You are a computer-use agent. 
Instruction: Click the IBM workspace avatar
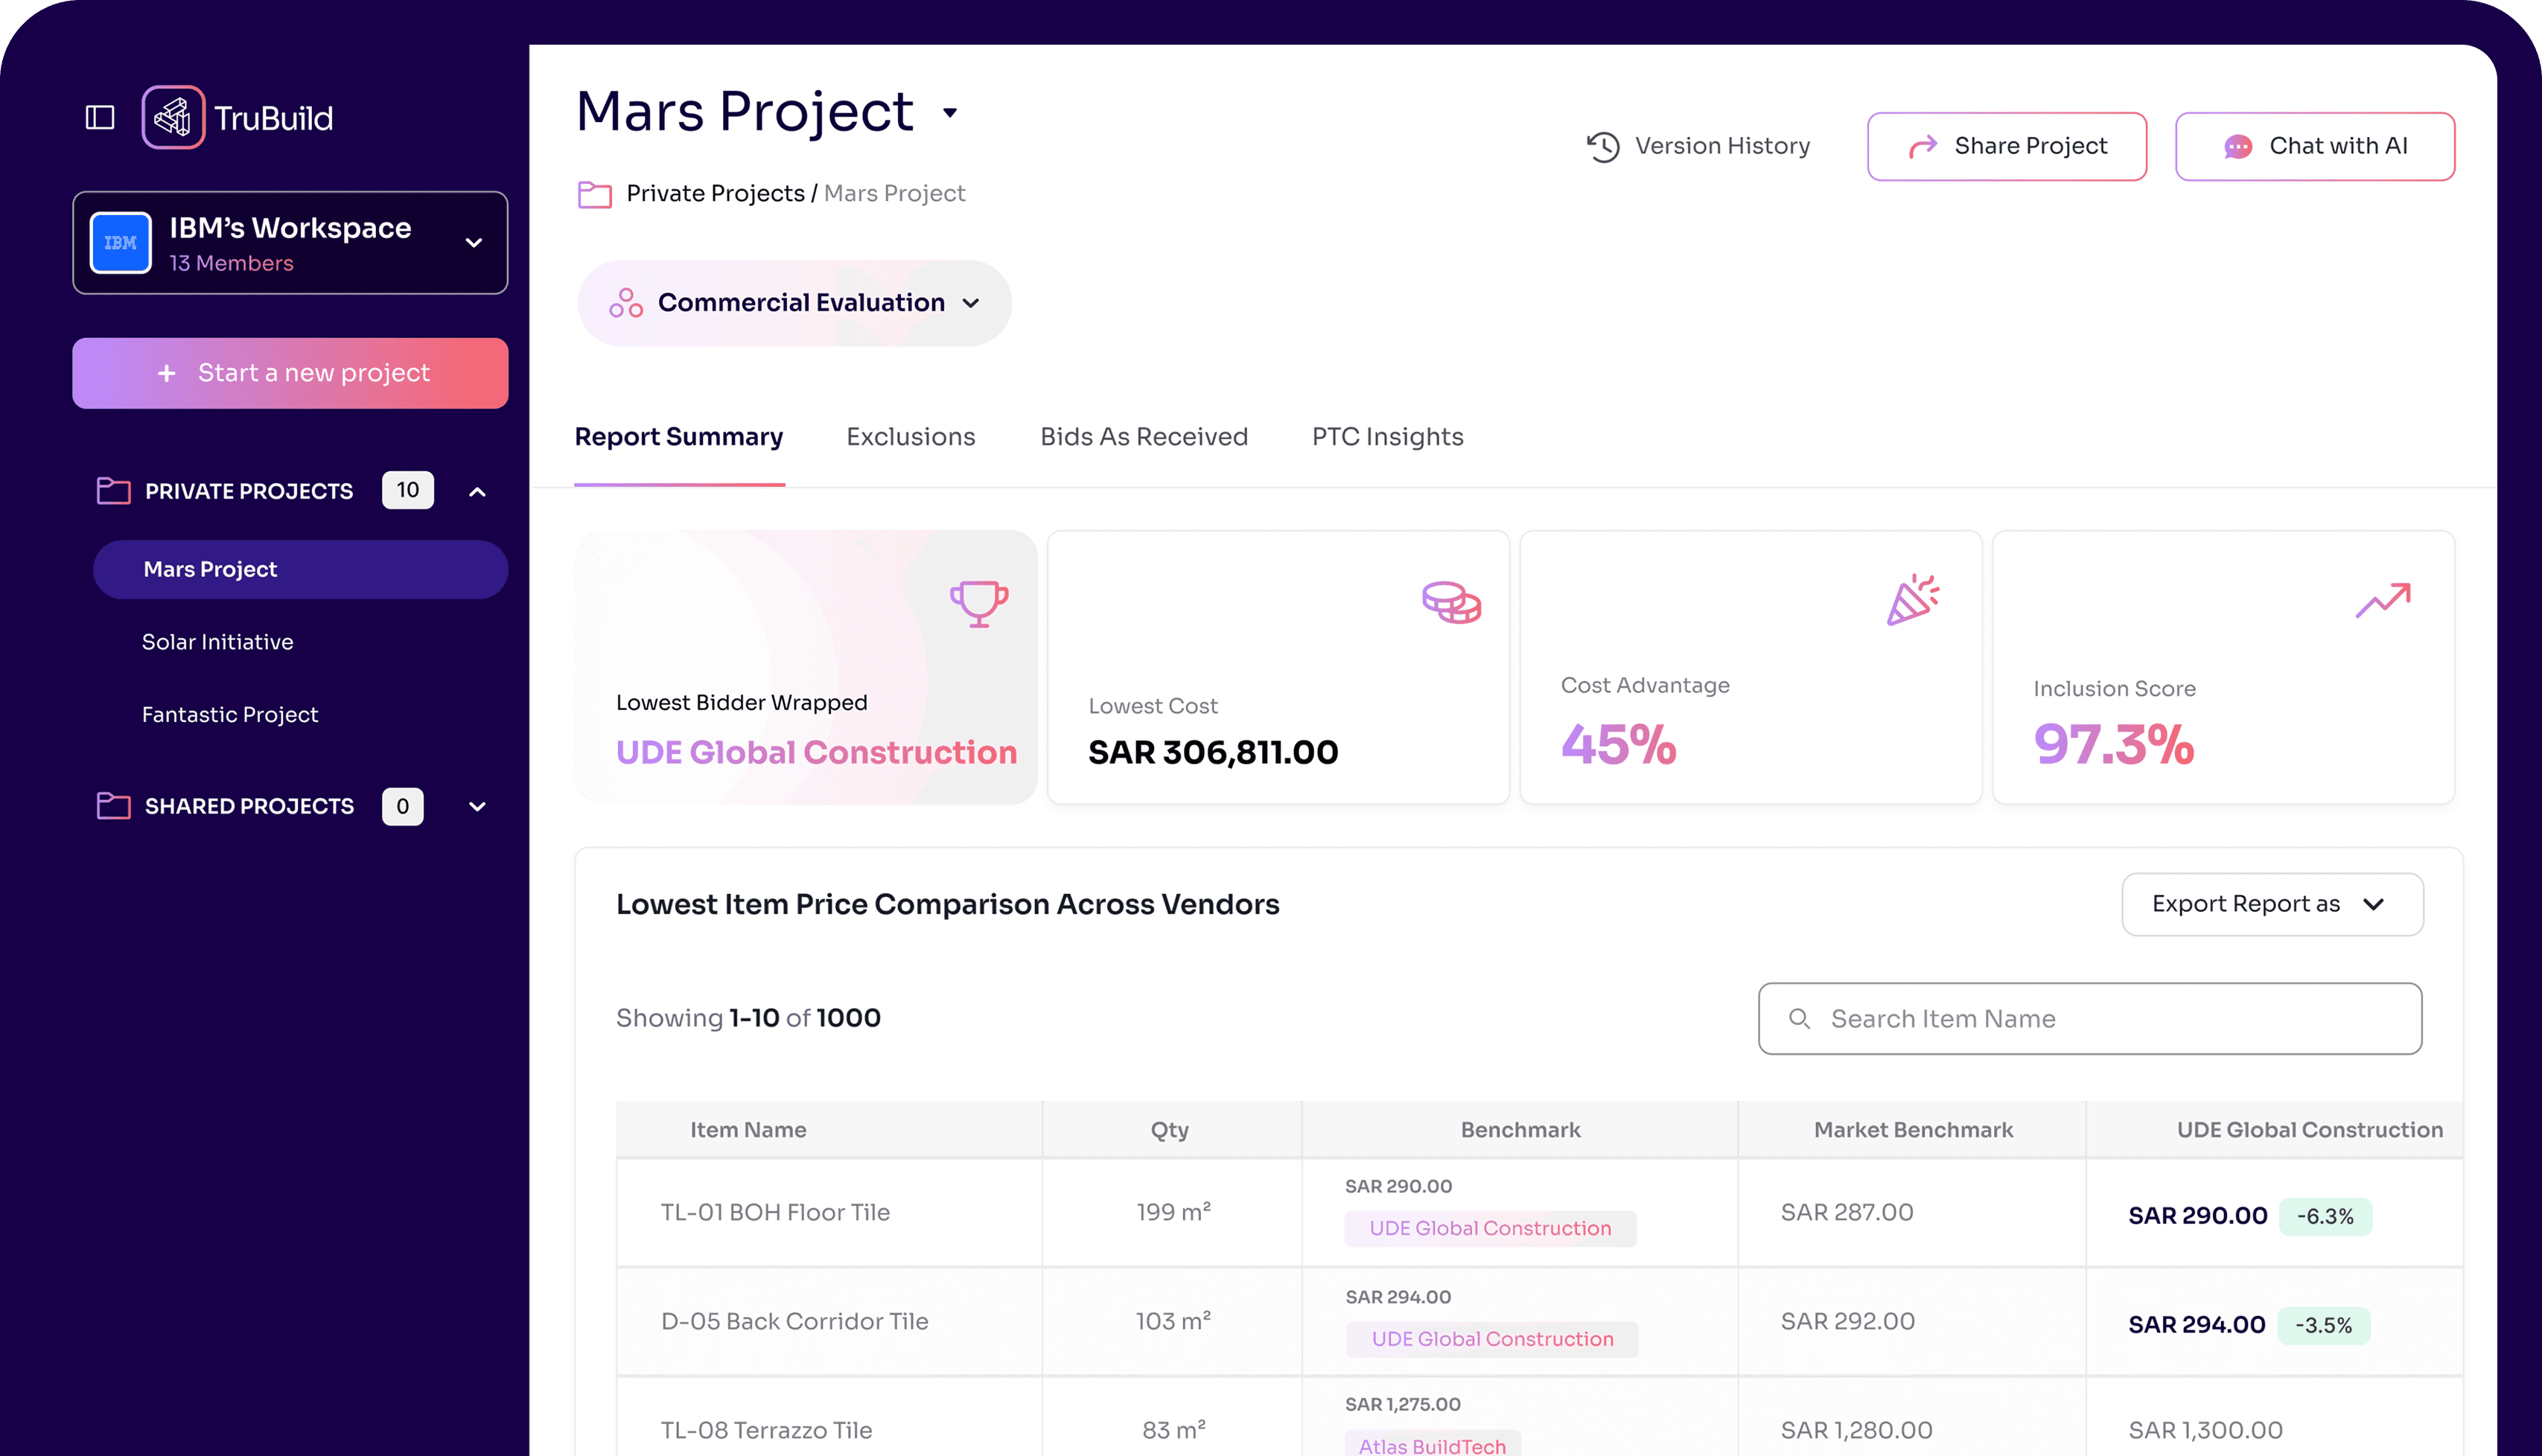tap(121, 242)
